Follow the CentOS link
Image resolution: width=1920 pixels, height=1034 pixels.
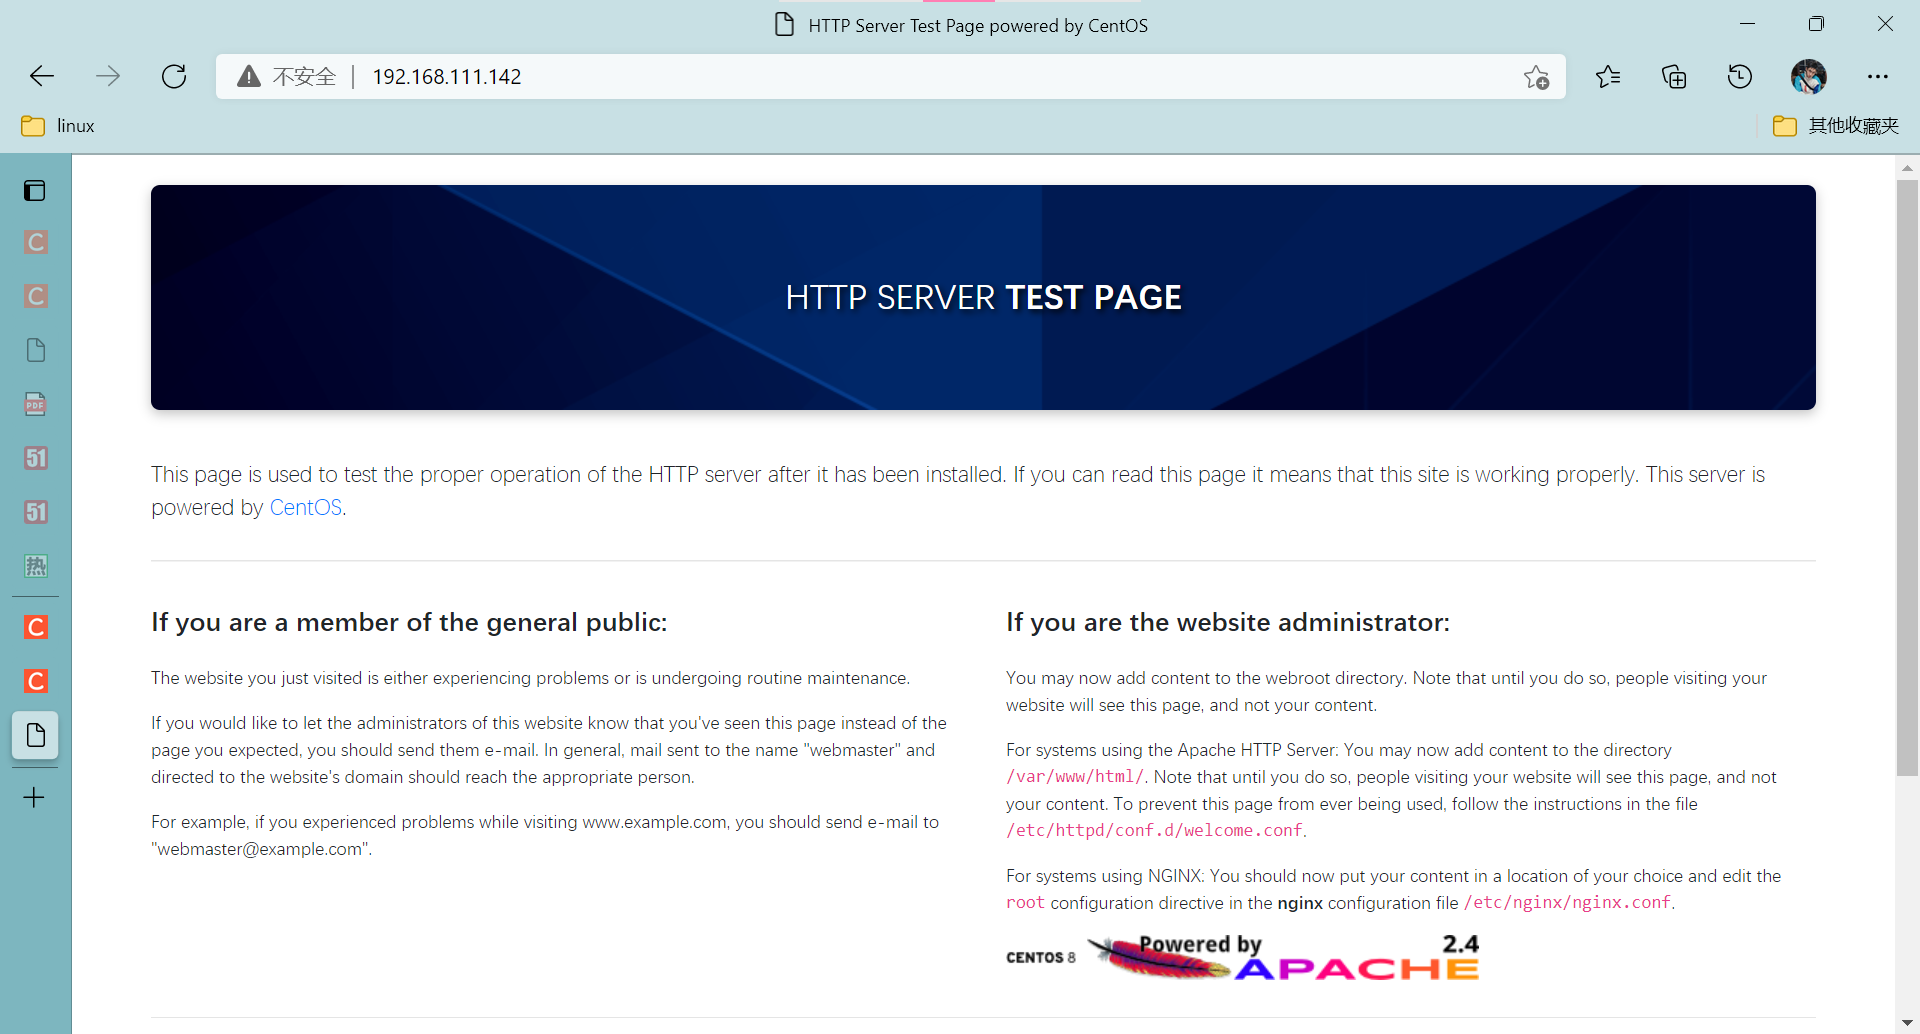click(306, 507)
